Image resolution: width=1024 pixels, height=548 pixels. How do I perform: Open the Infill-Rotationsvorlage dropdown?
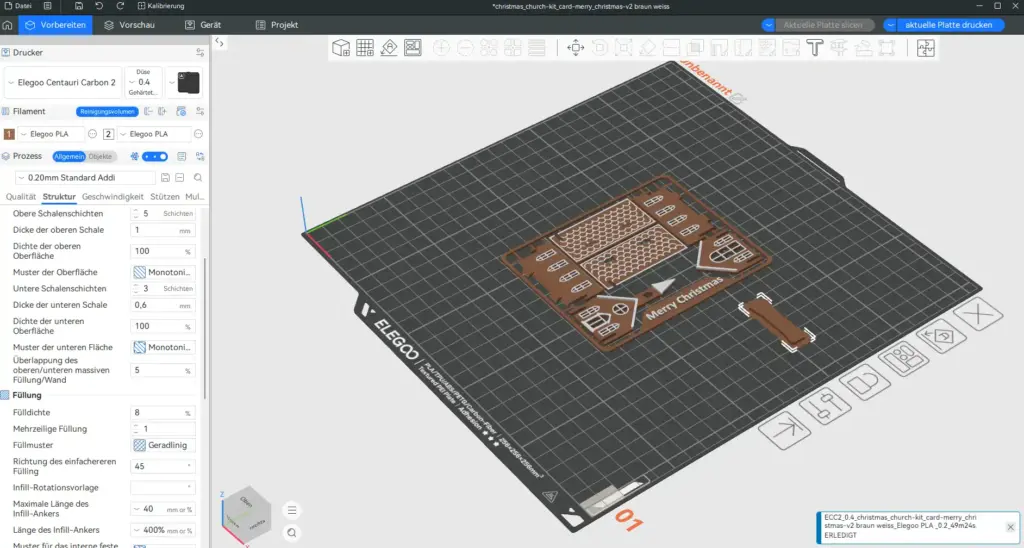163,487
